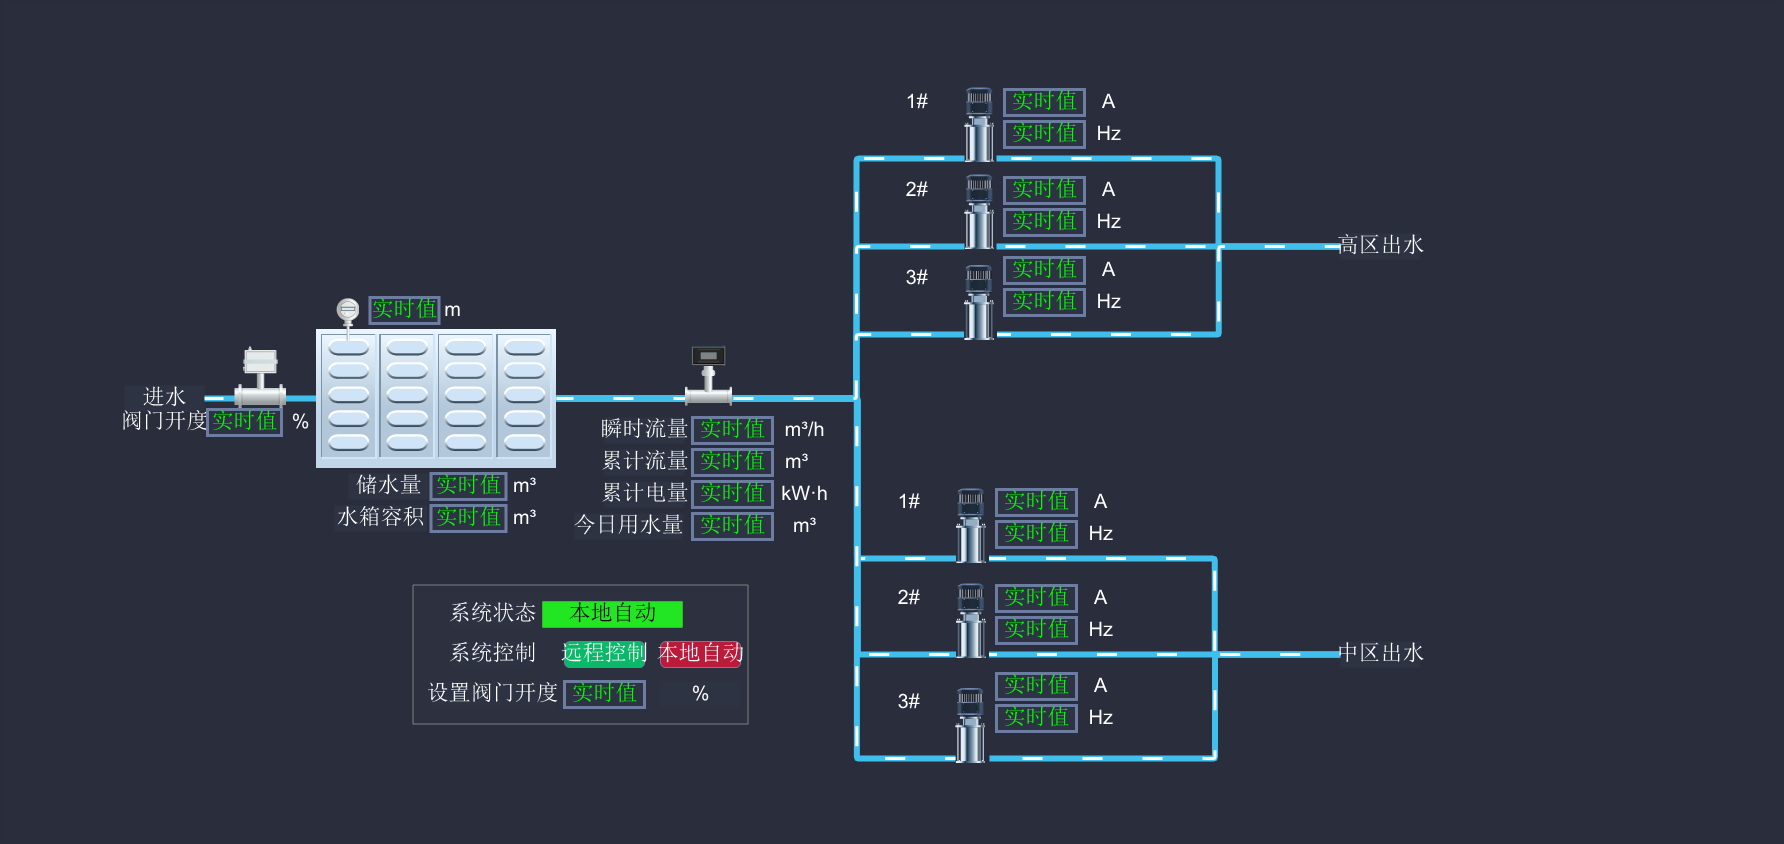
Task: Select the mid zone 1# pump icon
Action: point(970,525)
